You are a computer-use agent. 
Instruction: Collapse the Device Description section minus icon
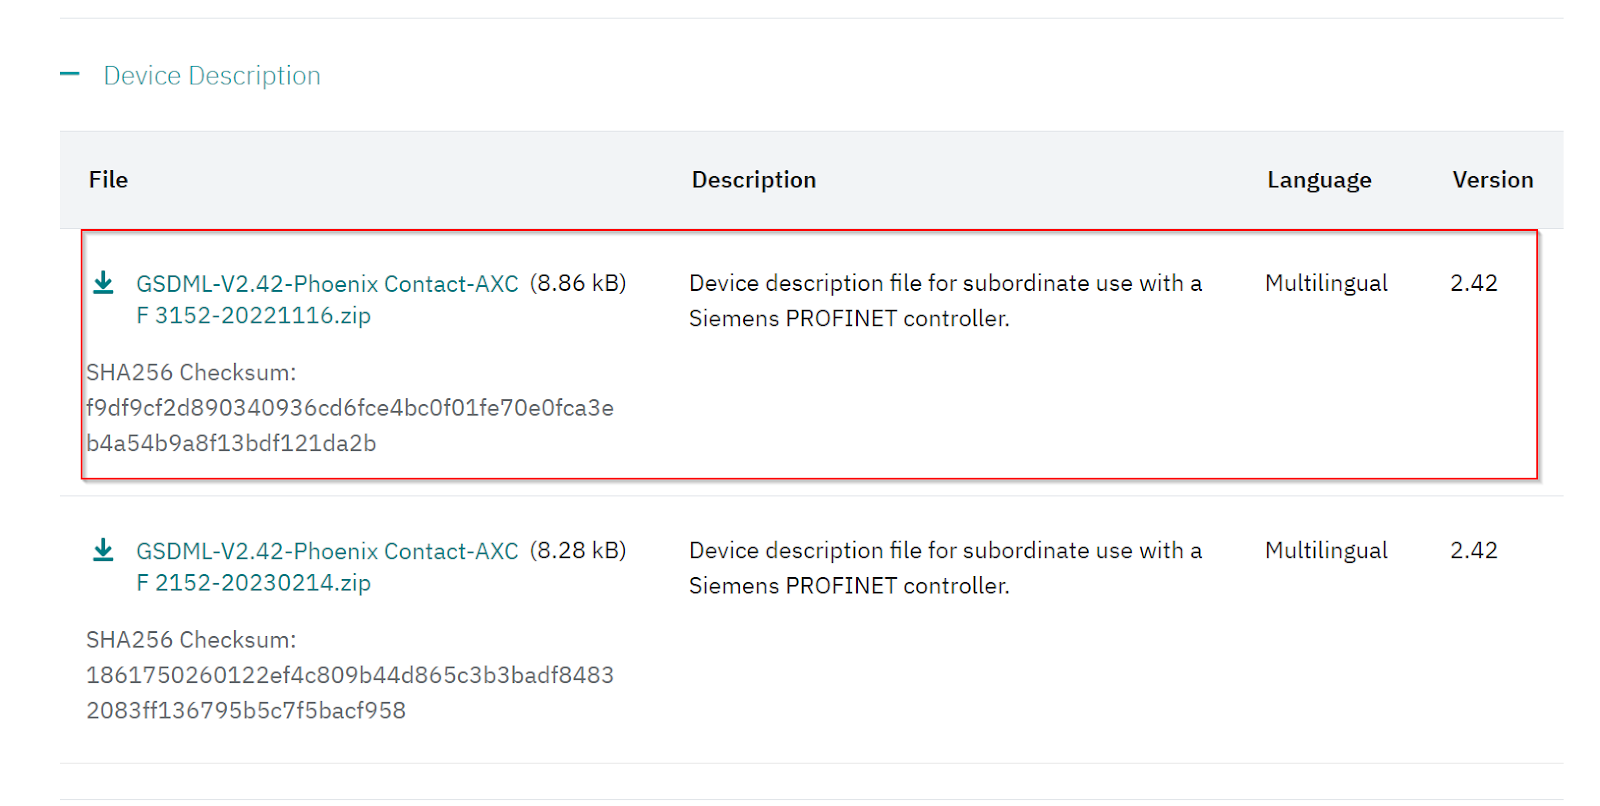click(x=70, y=74)
